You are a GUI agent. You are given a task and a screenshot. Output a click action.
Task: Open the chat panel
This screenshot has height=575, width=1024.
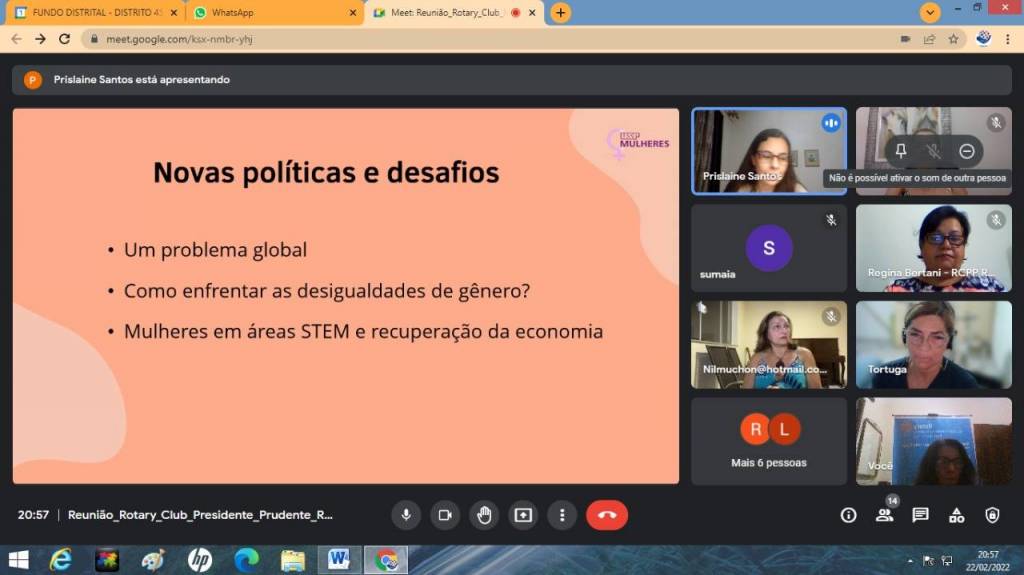point(920,515)
